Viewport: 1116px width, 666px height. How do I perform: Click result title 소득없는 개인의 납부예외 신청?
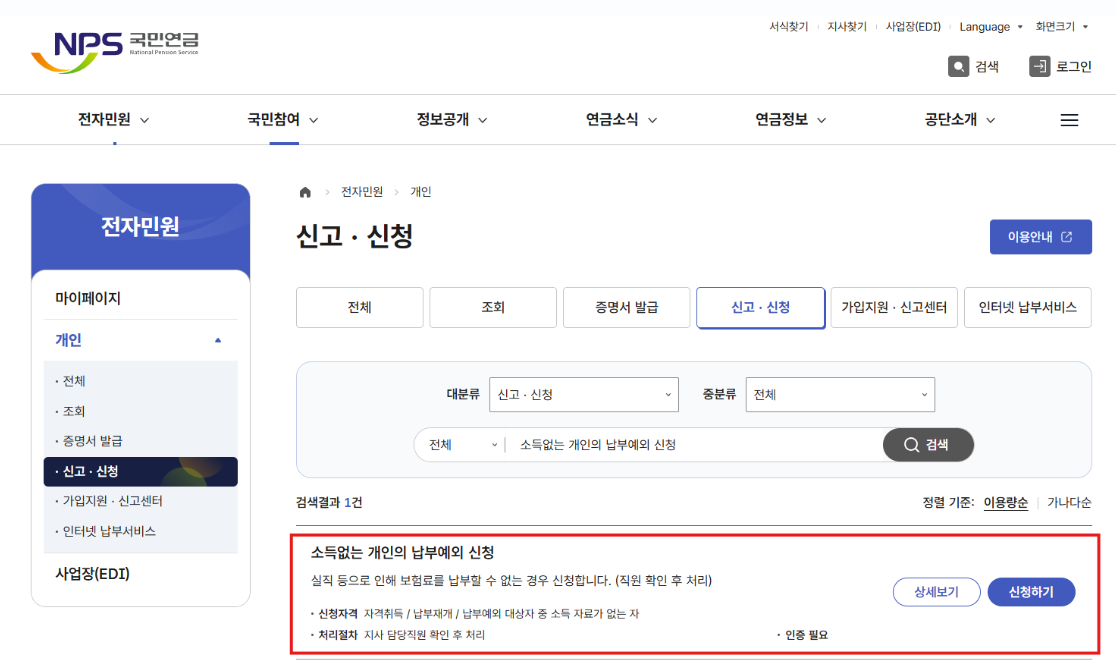pyautogui.click(x=402, y=553)
